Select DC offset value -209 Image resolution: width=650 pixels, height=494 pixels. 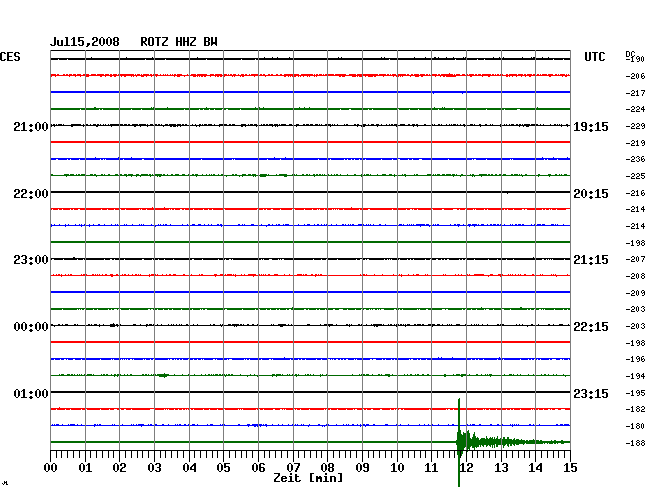[635, 293]
